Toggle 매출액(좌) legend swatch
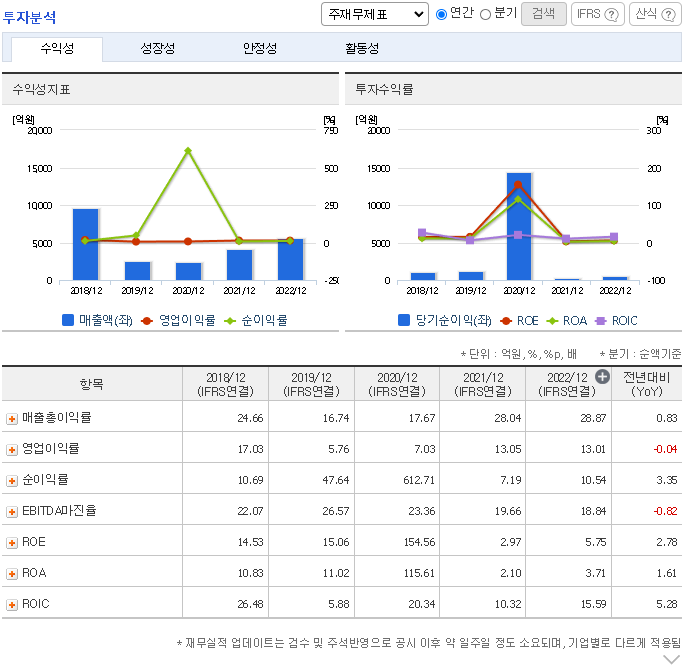The width and height of the screenshot is (691, 669). pos(68,320)
